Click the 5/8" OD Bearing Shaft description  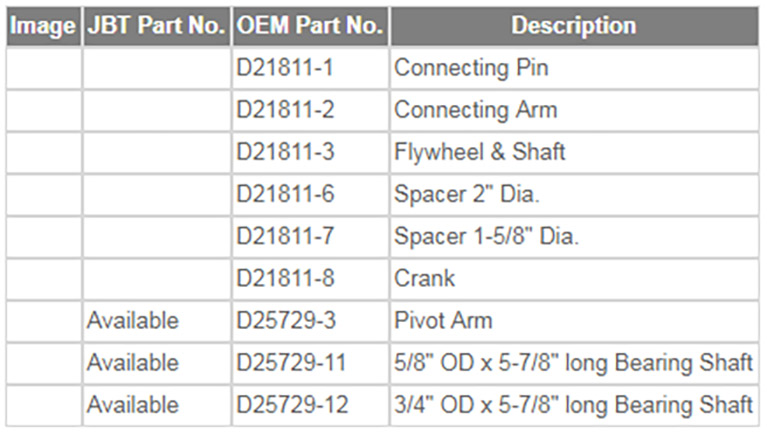tap(573, 363)
